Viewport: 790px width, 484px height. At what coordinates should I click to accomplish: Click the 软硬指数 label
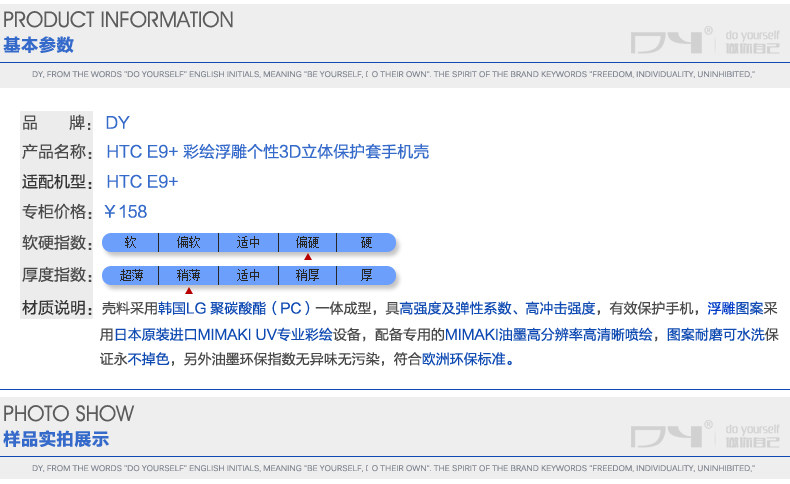coord(56,243)
